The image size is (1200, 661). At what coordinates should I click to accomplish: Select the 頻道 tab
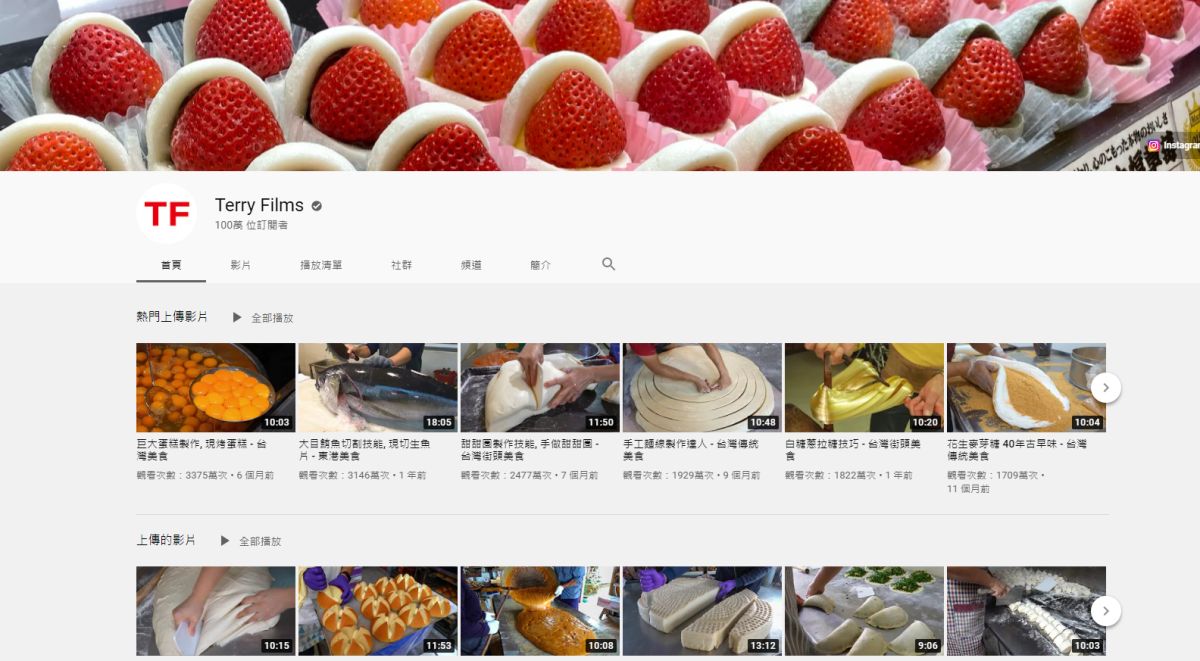pos(471,265)
